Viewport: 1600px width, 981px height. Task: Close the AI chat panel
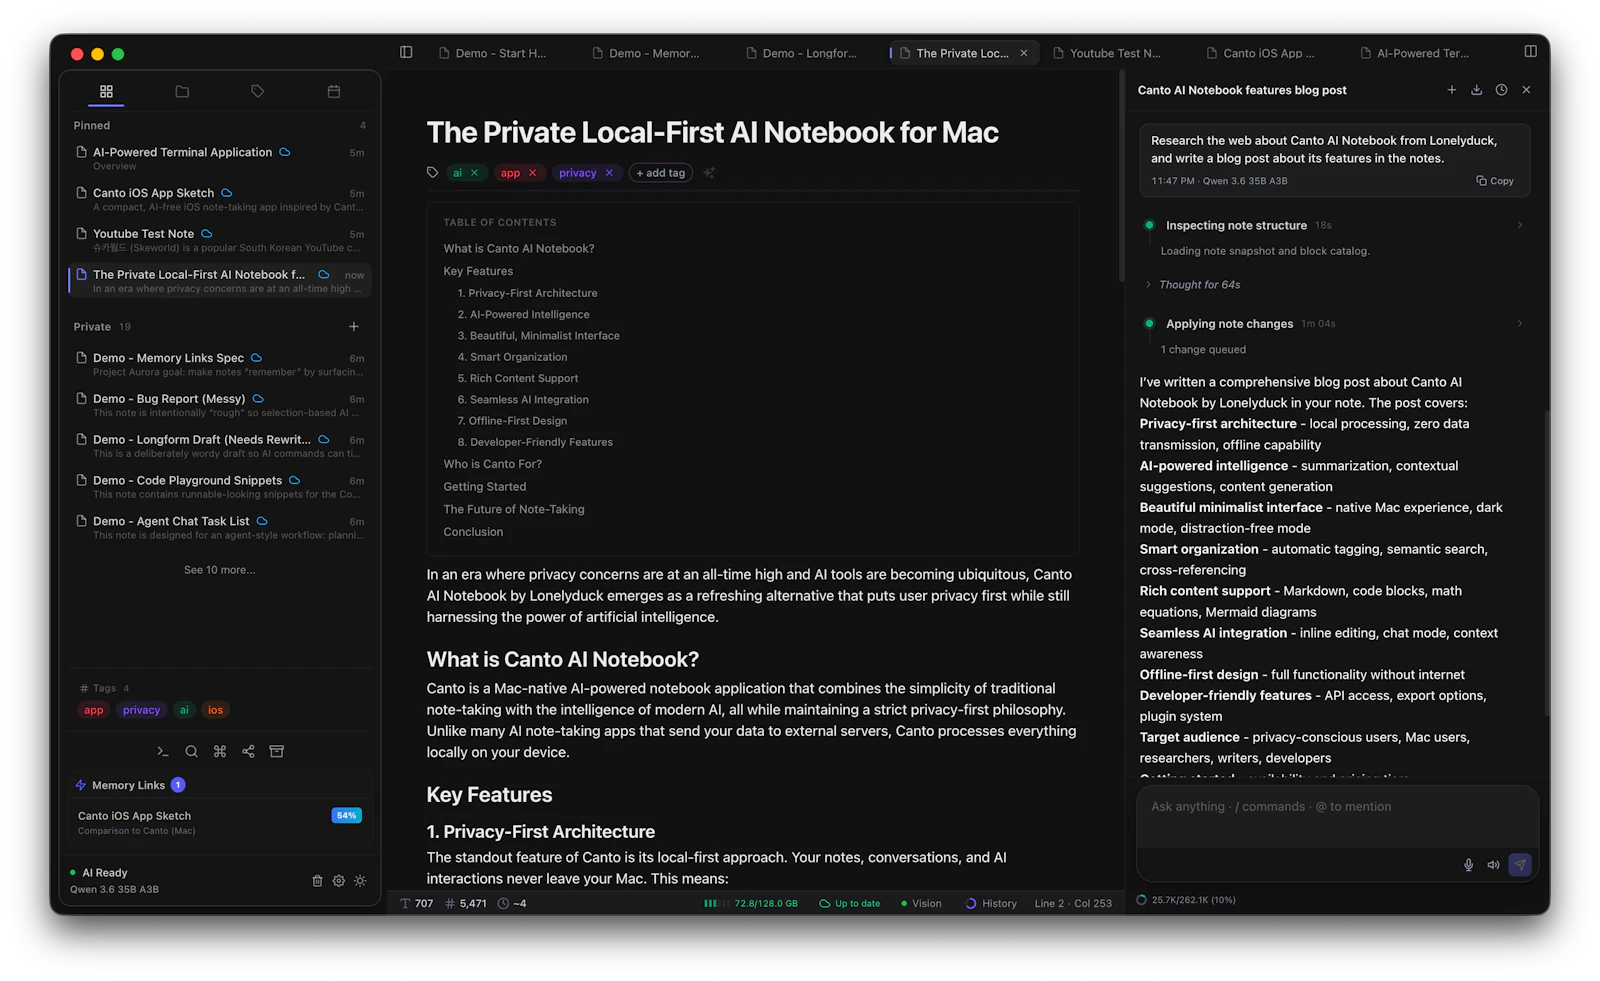[x=1526, y=90]
